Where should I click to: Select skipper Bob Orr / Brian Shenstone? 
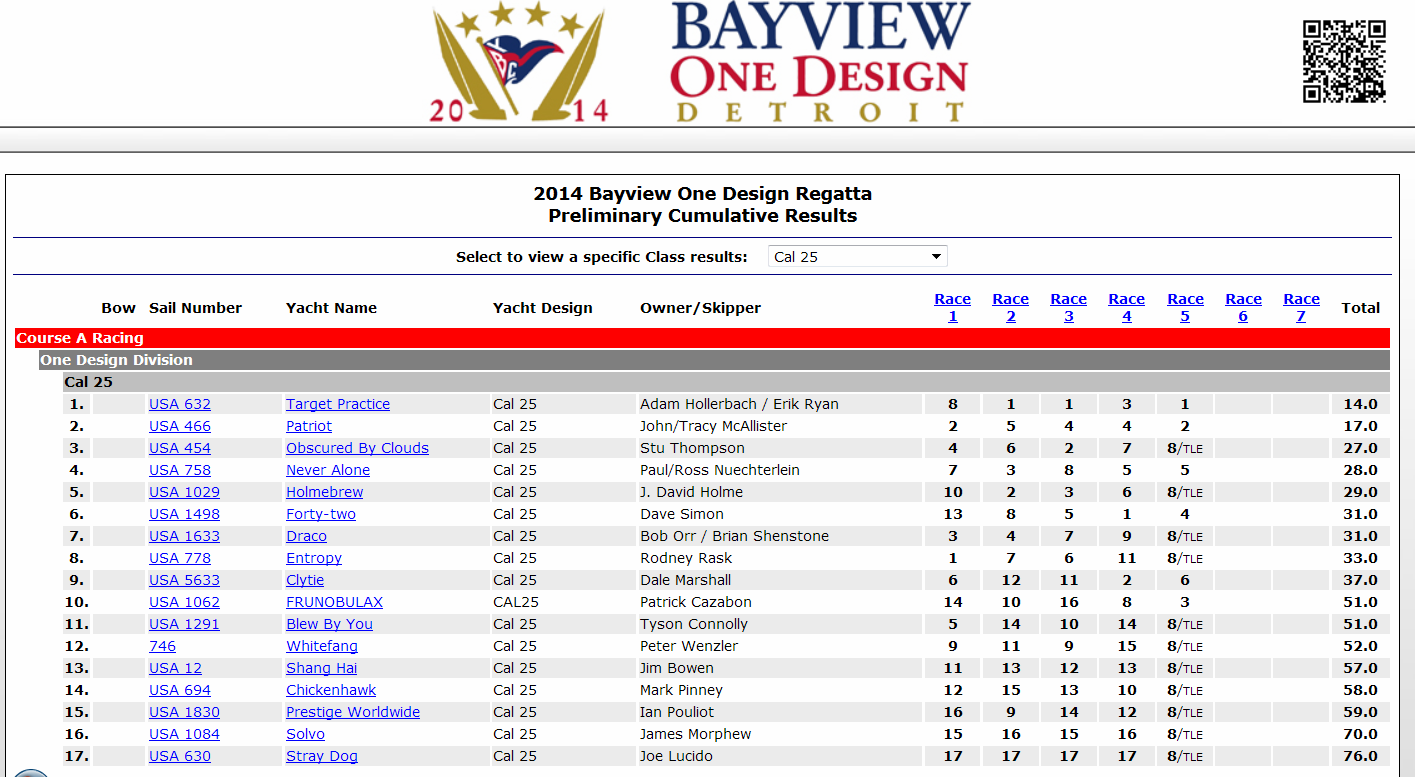coord(734,536)
